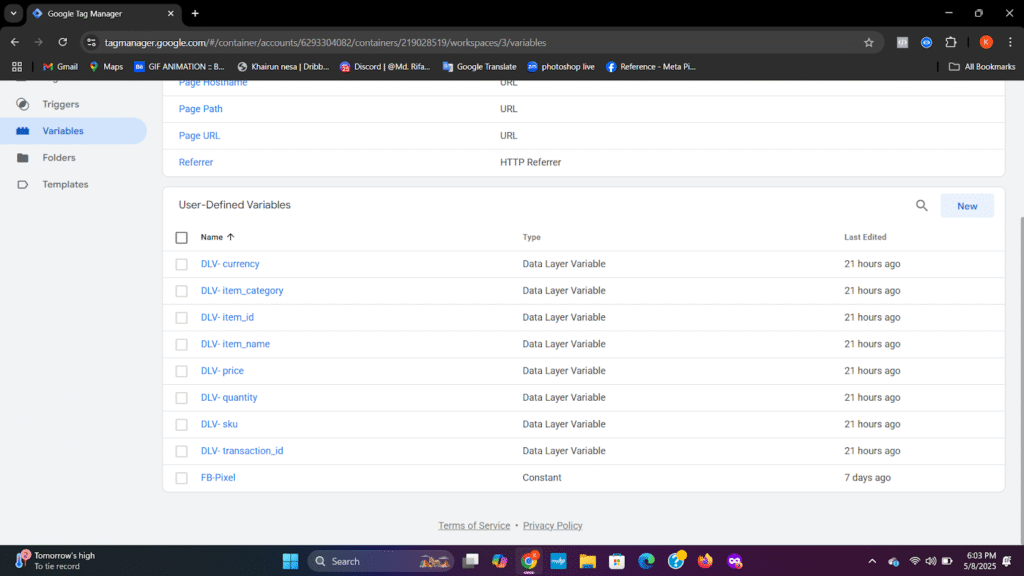Open the blue circular extension icon
The height and width of the screenshot is (576, 1024).
[x=926, y=42]
